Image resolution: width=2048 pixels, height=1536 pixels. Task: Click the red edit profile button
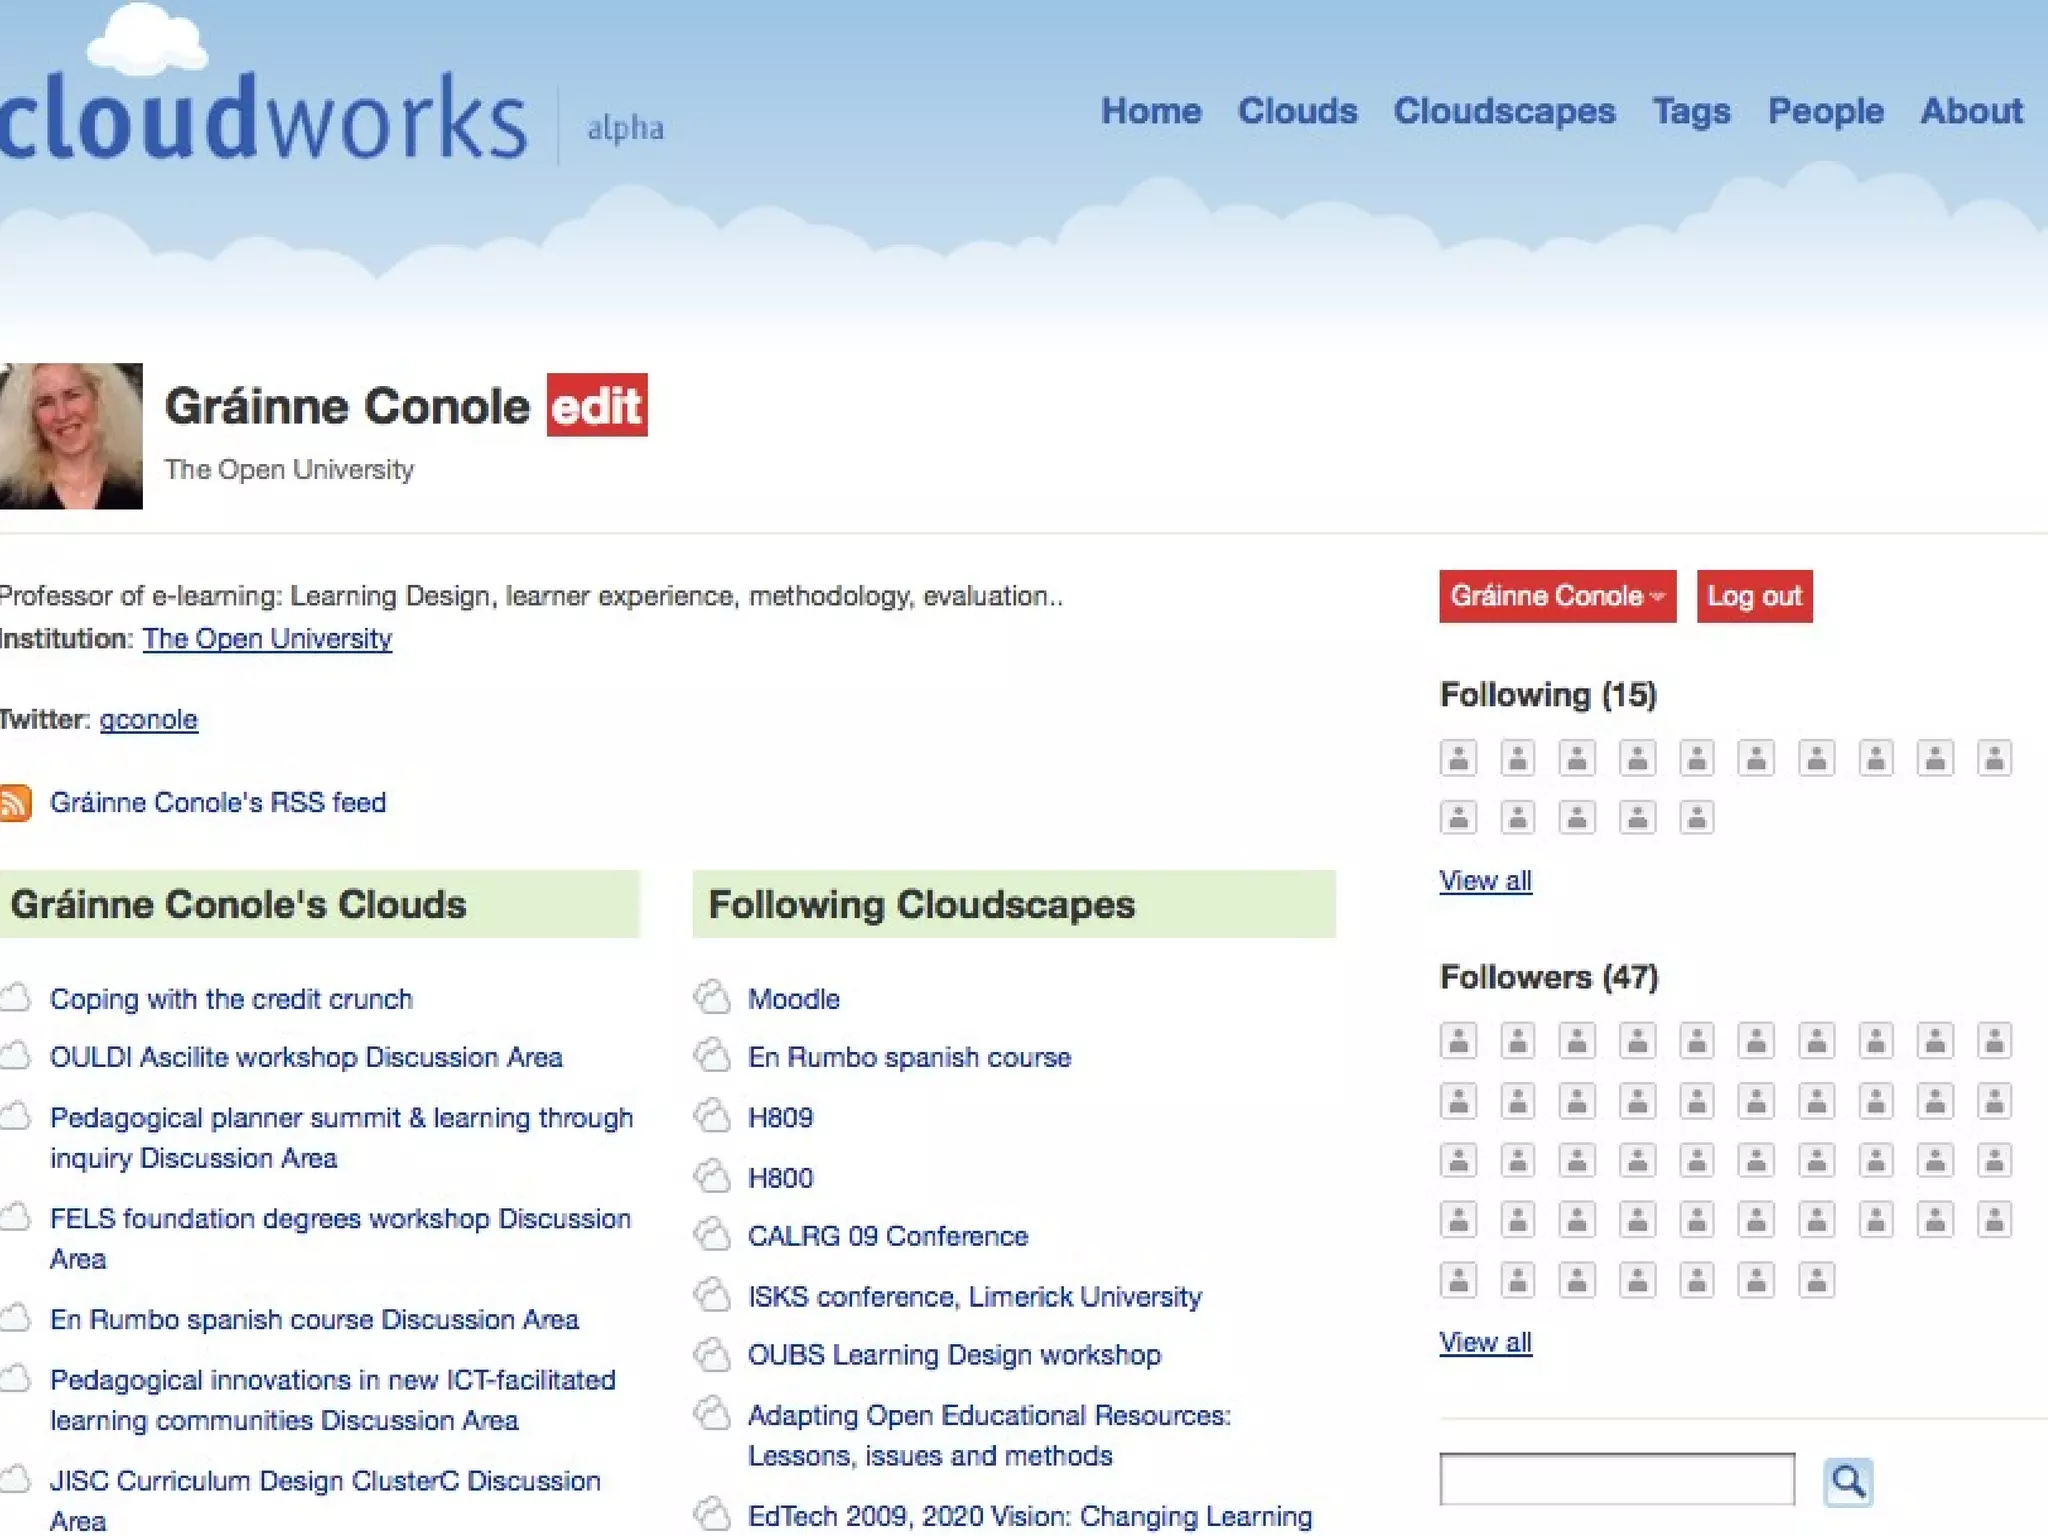597,405
